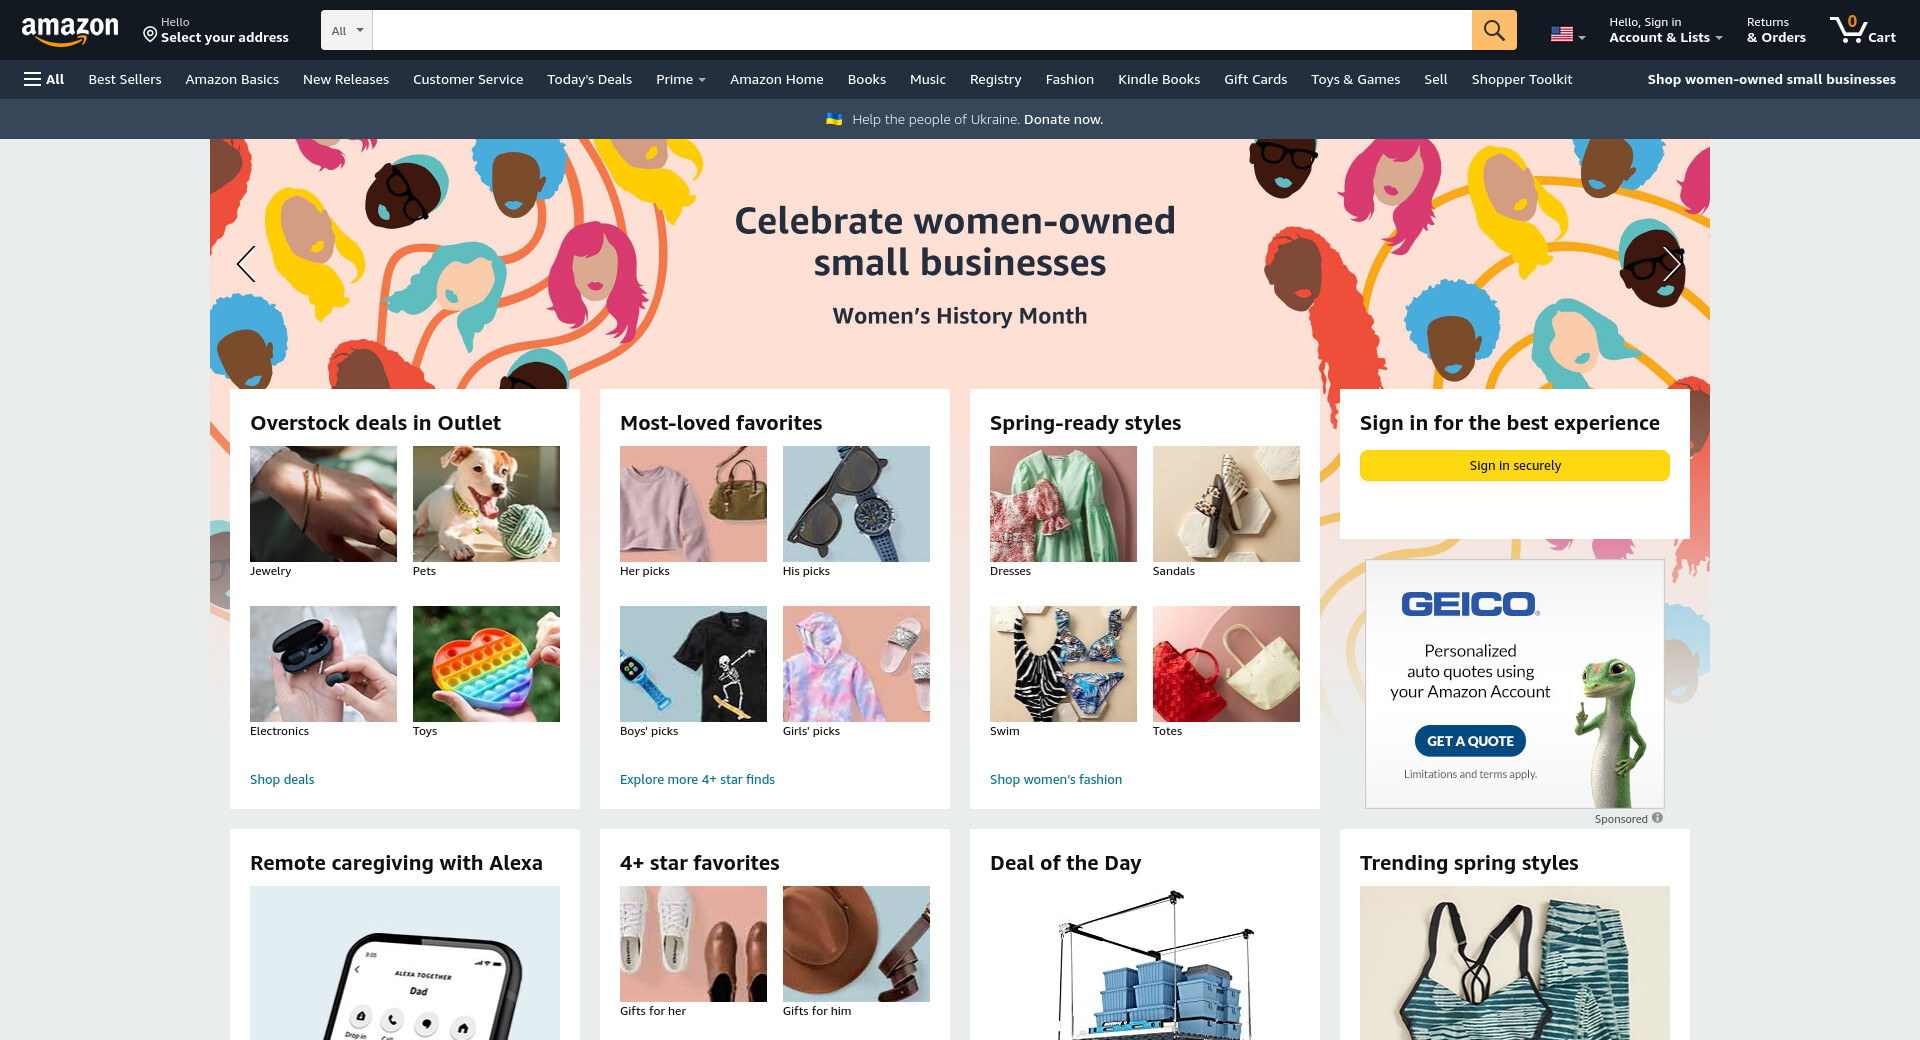Open the Prime dropdown in navigation
1920x1040 pixels.
tap(681, 79)
